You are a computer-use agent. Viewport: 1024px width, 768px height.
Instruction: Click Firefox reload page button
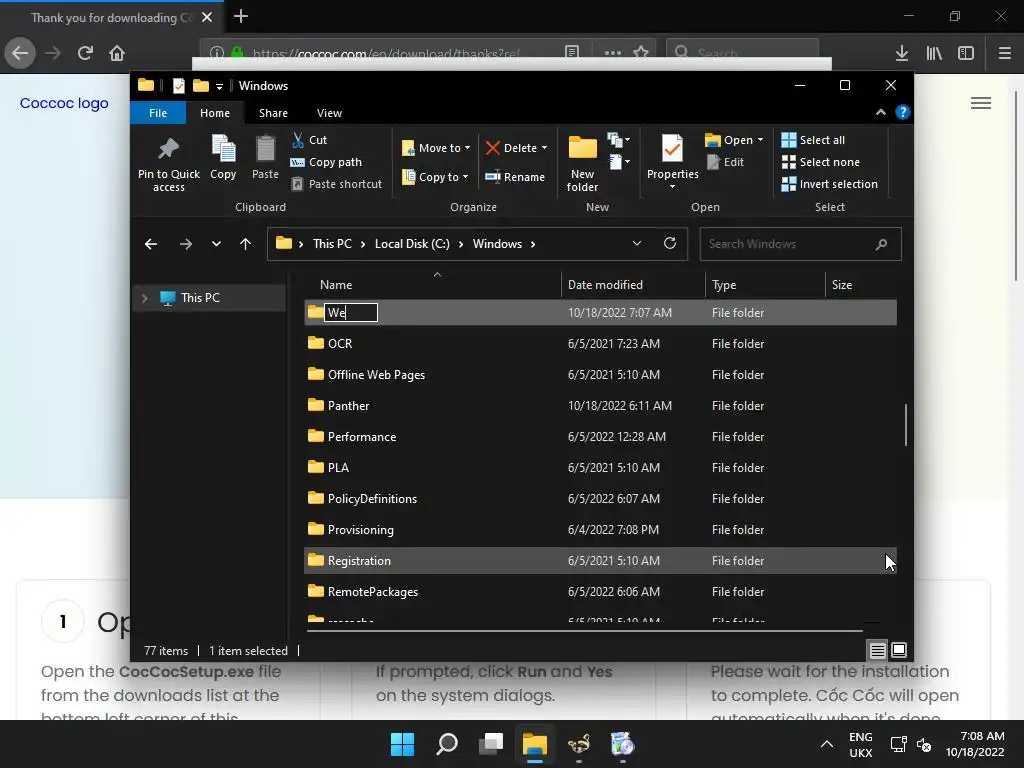tap(85, 53)
